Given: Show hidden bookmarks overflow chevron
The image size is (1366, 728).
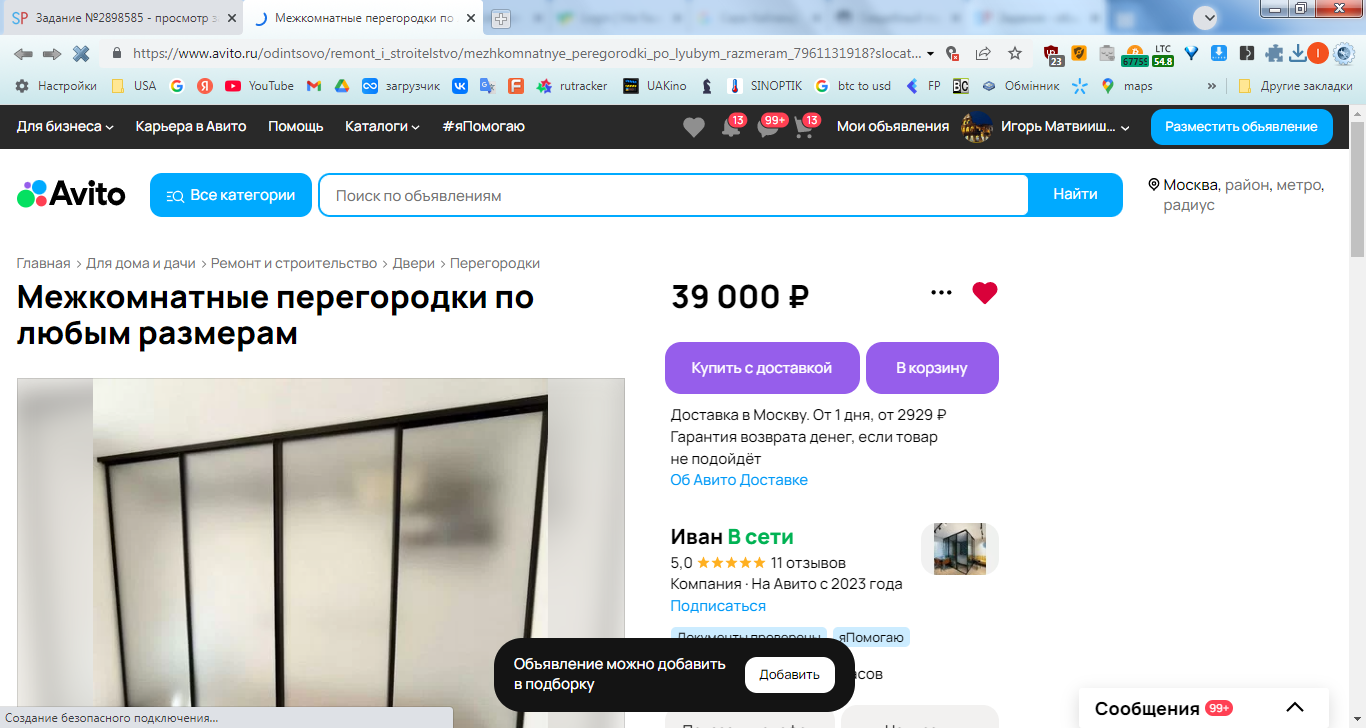Looking at the screenshot, I should [x=1213, y=86].
